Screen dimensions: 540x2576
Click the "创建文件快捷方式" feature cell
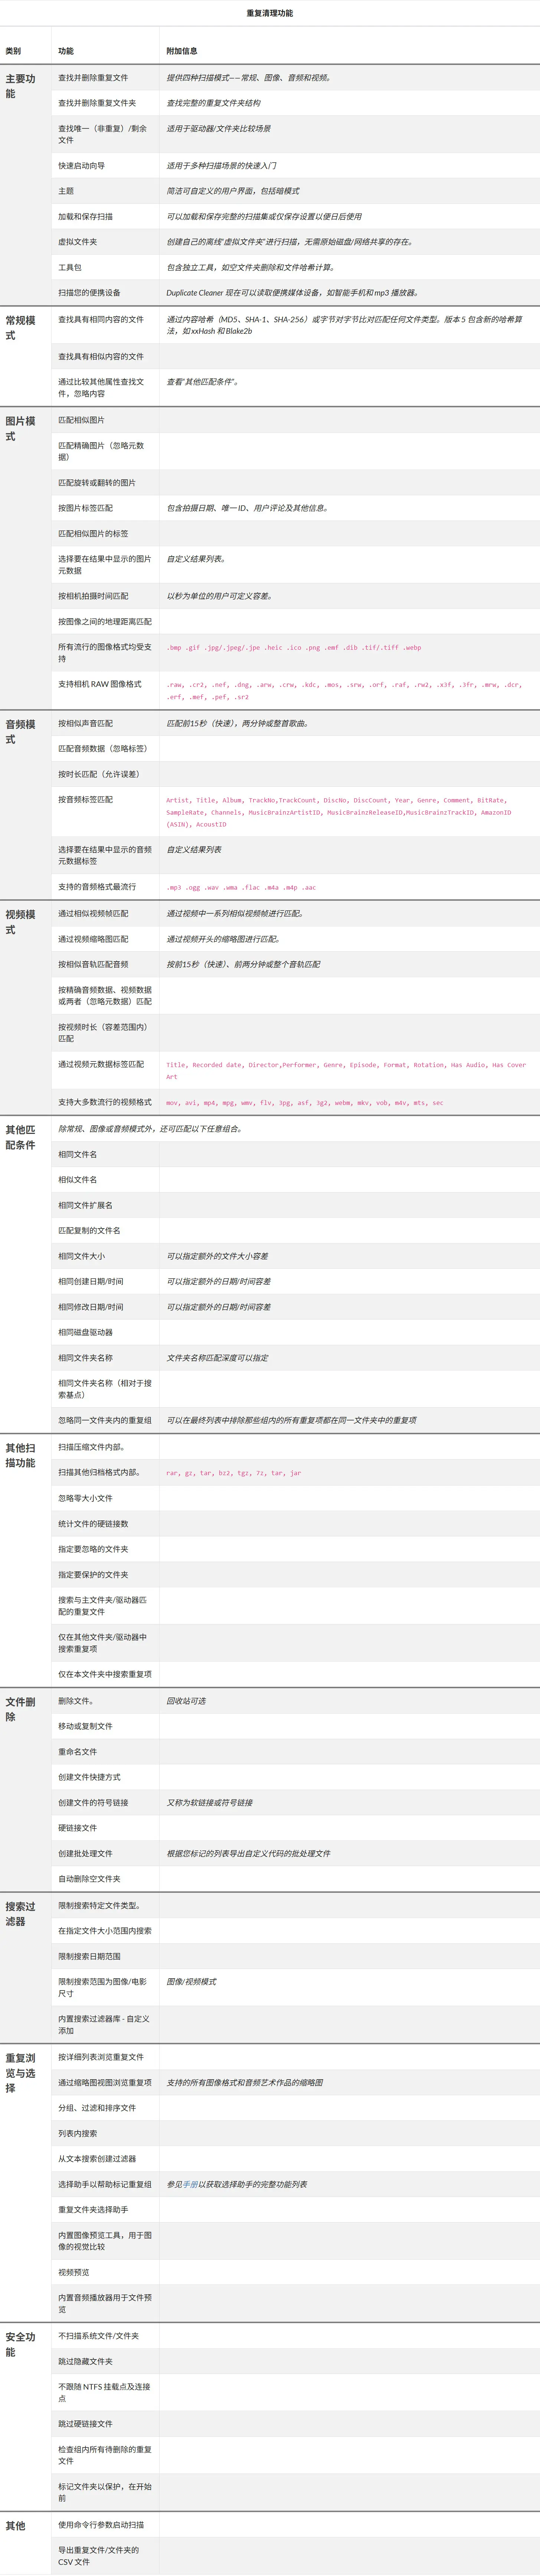pyautogui.click(x=105, y=1777)
